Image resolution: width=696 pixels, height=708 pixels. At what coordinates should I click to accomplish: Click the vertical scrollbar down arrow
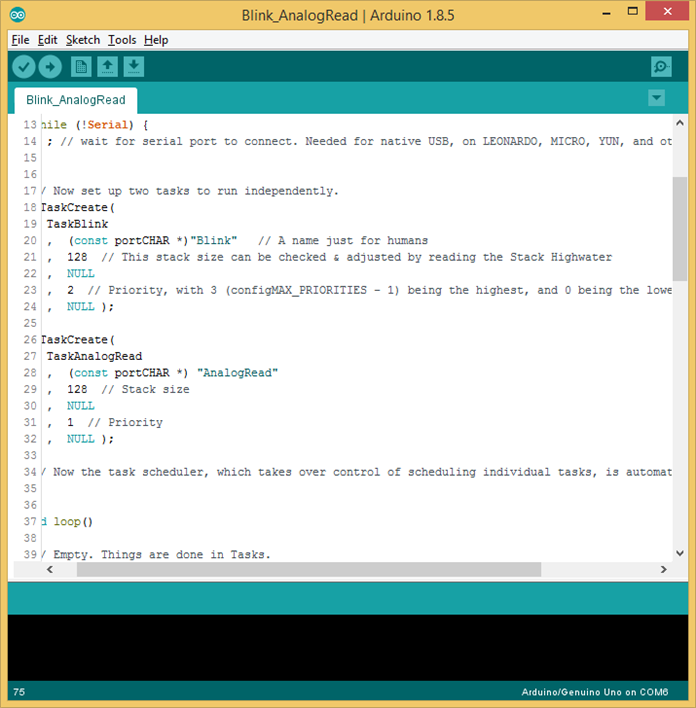680,553
